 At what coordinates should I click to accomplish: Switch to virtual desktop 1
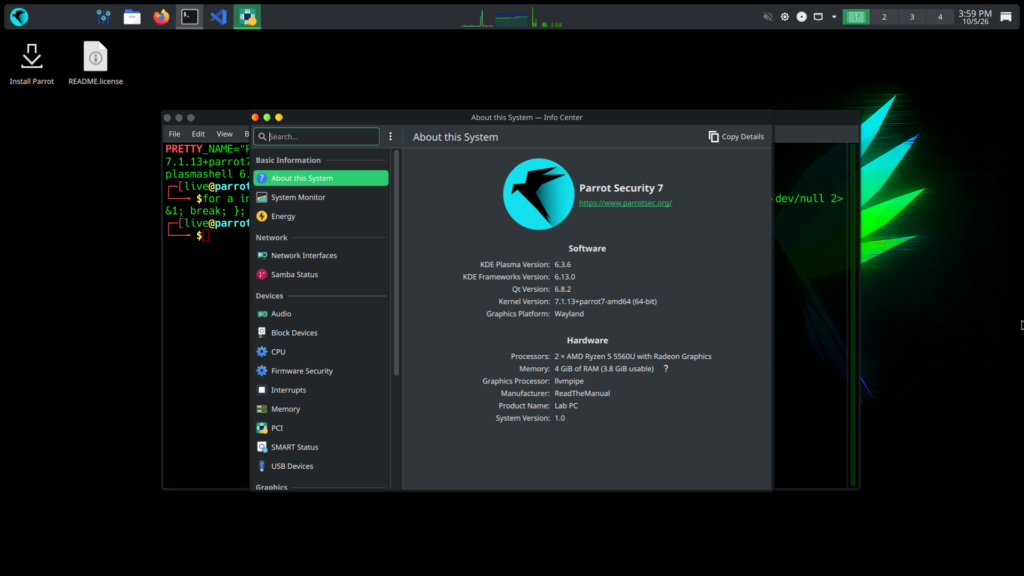[856, 17]
